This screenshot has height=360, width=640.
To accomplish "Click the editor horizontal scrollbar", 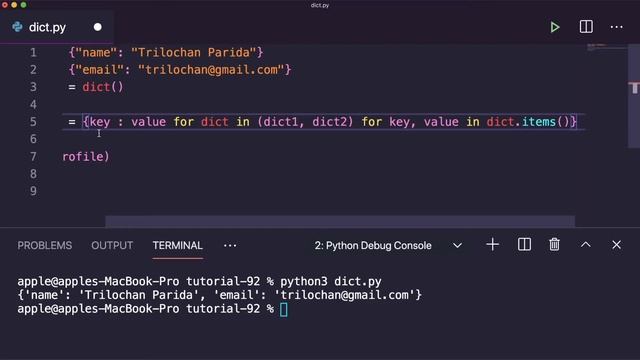I will 340,221.
